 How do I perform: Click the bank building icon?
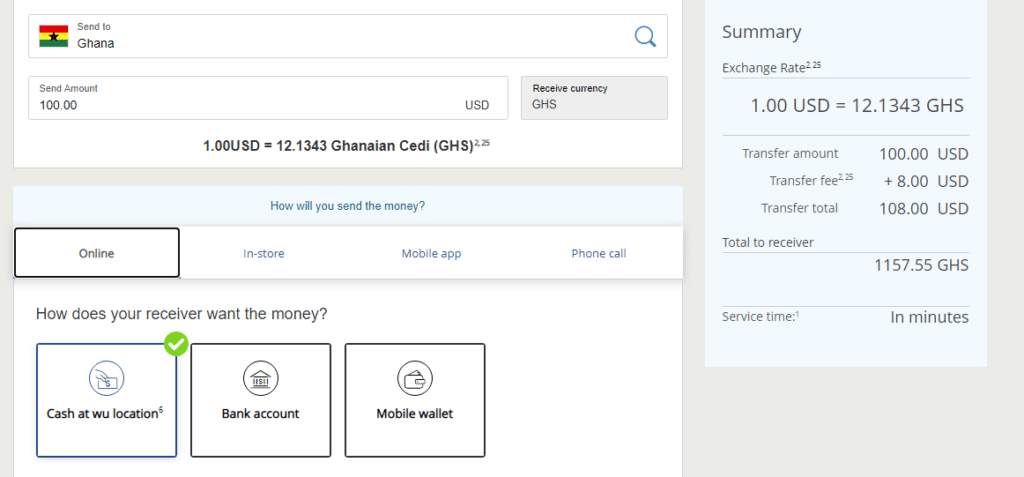click(x=261, y=378)
